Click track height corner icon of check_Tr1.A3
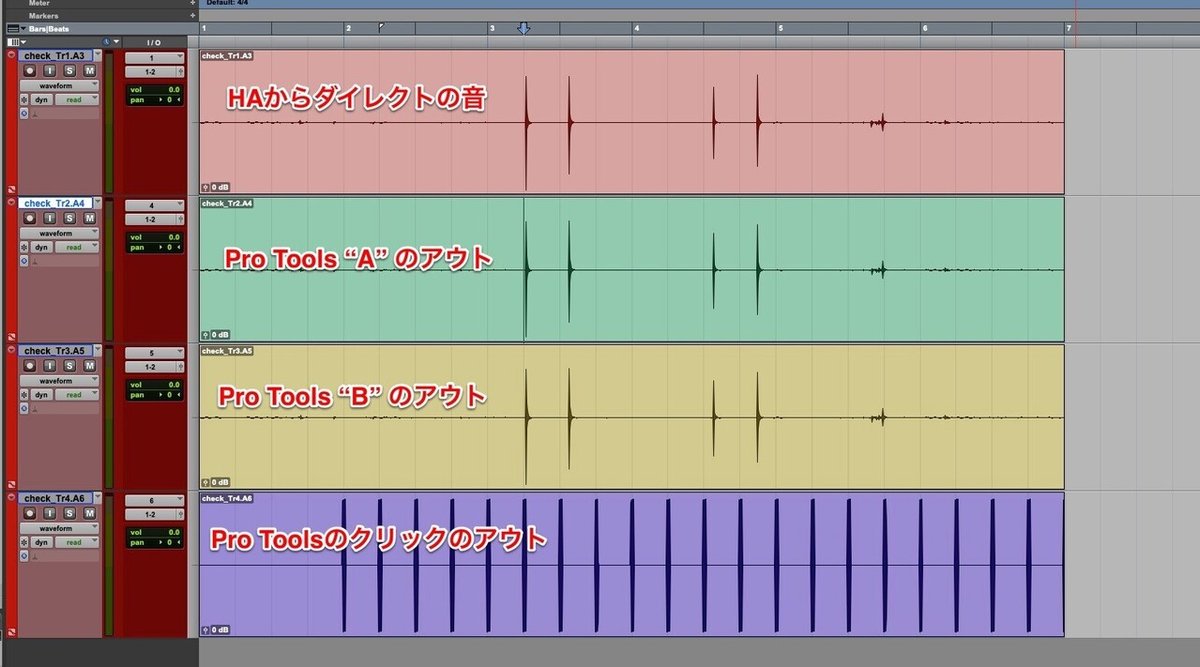 [x=12, y=189]
